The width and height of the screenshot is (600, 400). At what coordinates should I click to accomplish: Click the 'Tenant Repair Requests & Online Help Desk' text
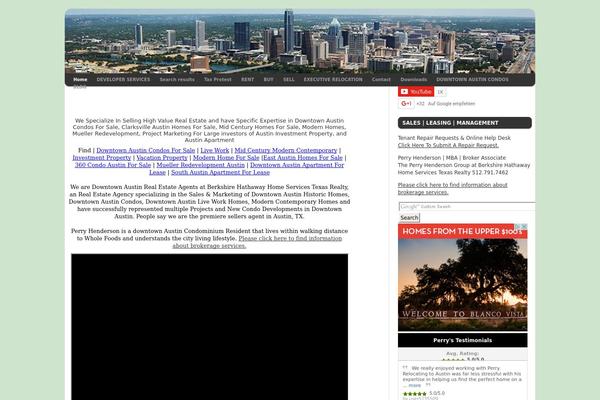(454, 138)
